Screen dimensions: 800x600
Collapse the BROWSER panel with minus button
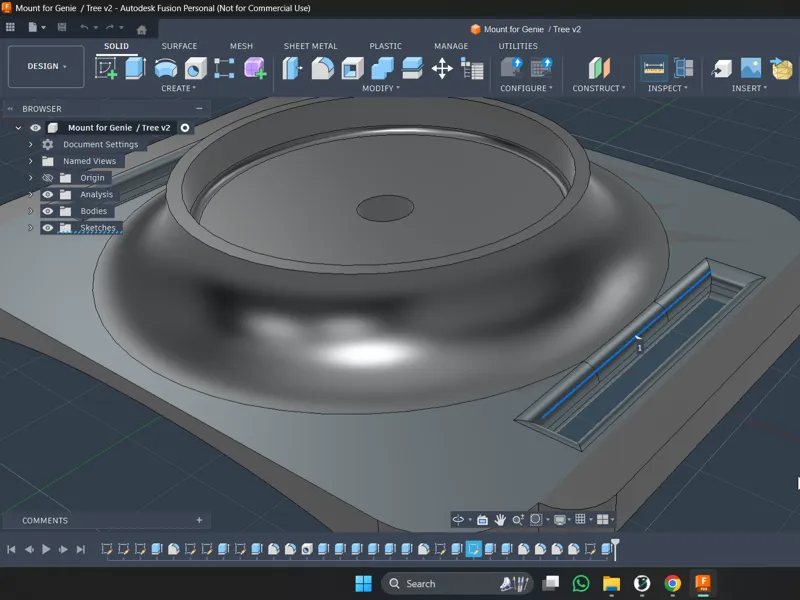click(199, 109)
